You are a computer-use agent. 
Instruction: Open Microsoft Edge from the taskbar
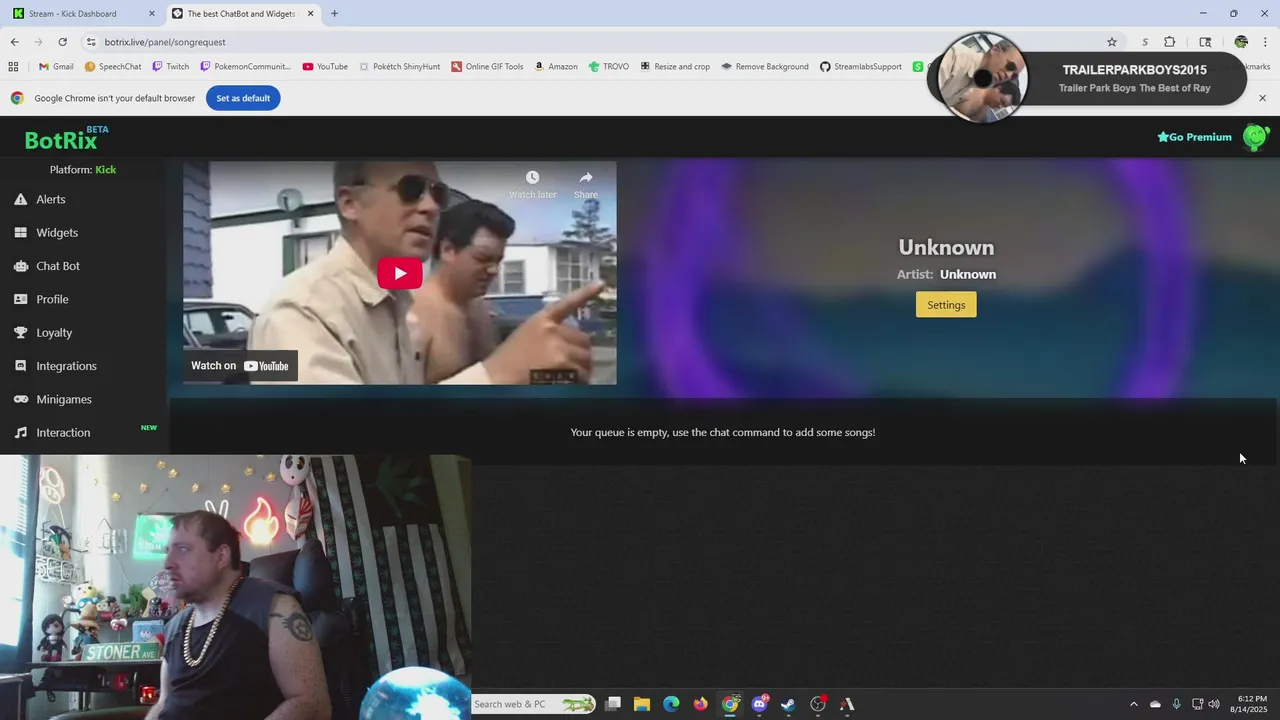671,704
